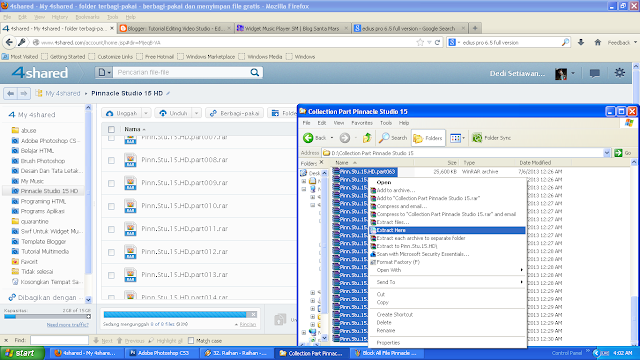Click the Find bar text input
The image size is (640, 360).
click(x=59, y=340)
